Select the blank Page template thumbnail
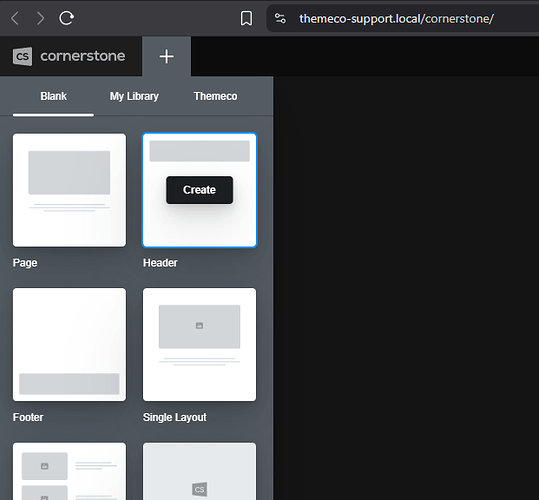 [x=69, y=190]
